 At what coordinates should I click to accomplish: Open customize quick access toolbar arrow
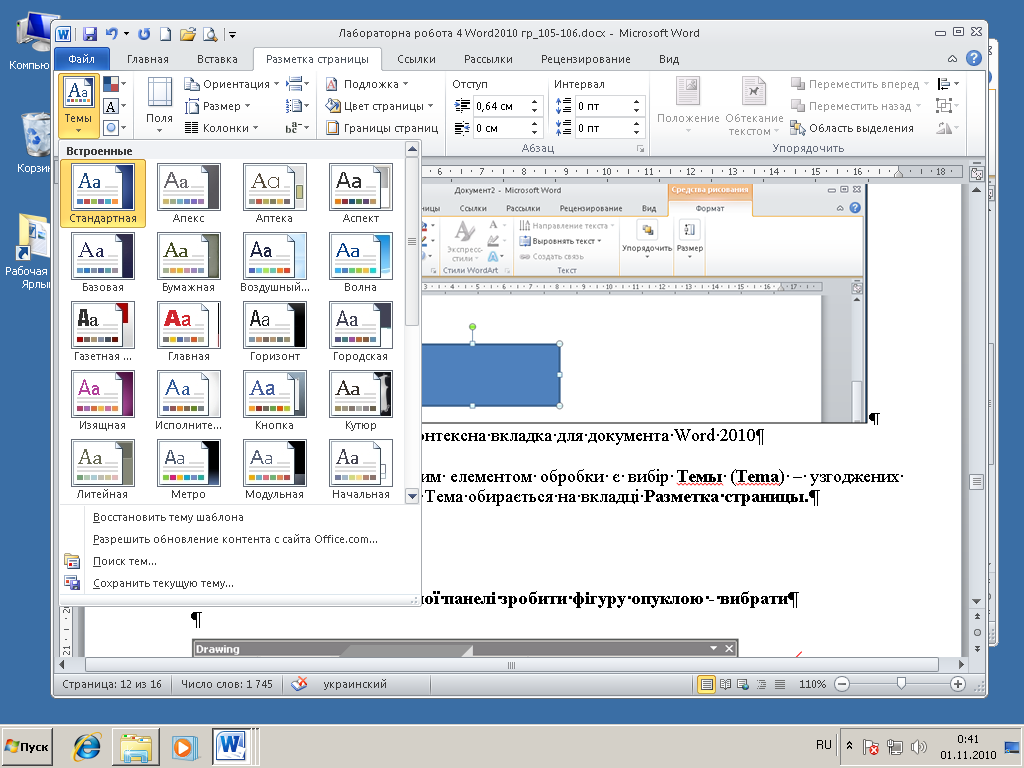[232, 34]
